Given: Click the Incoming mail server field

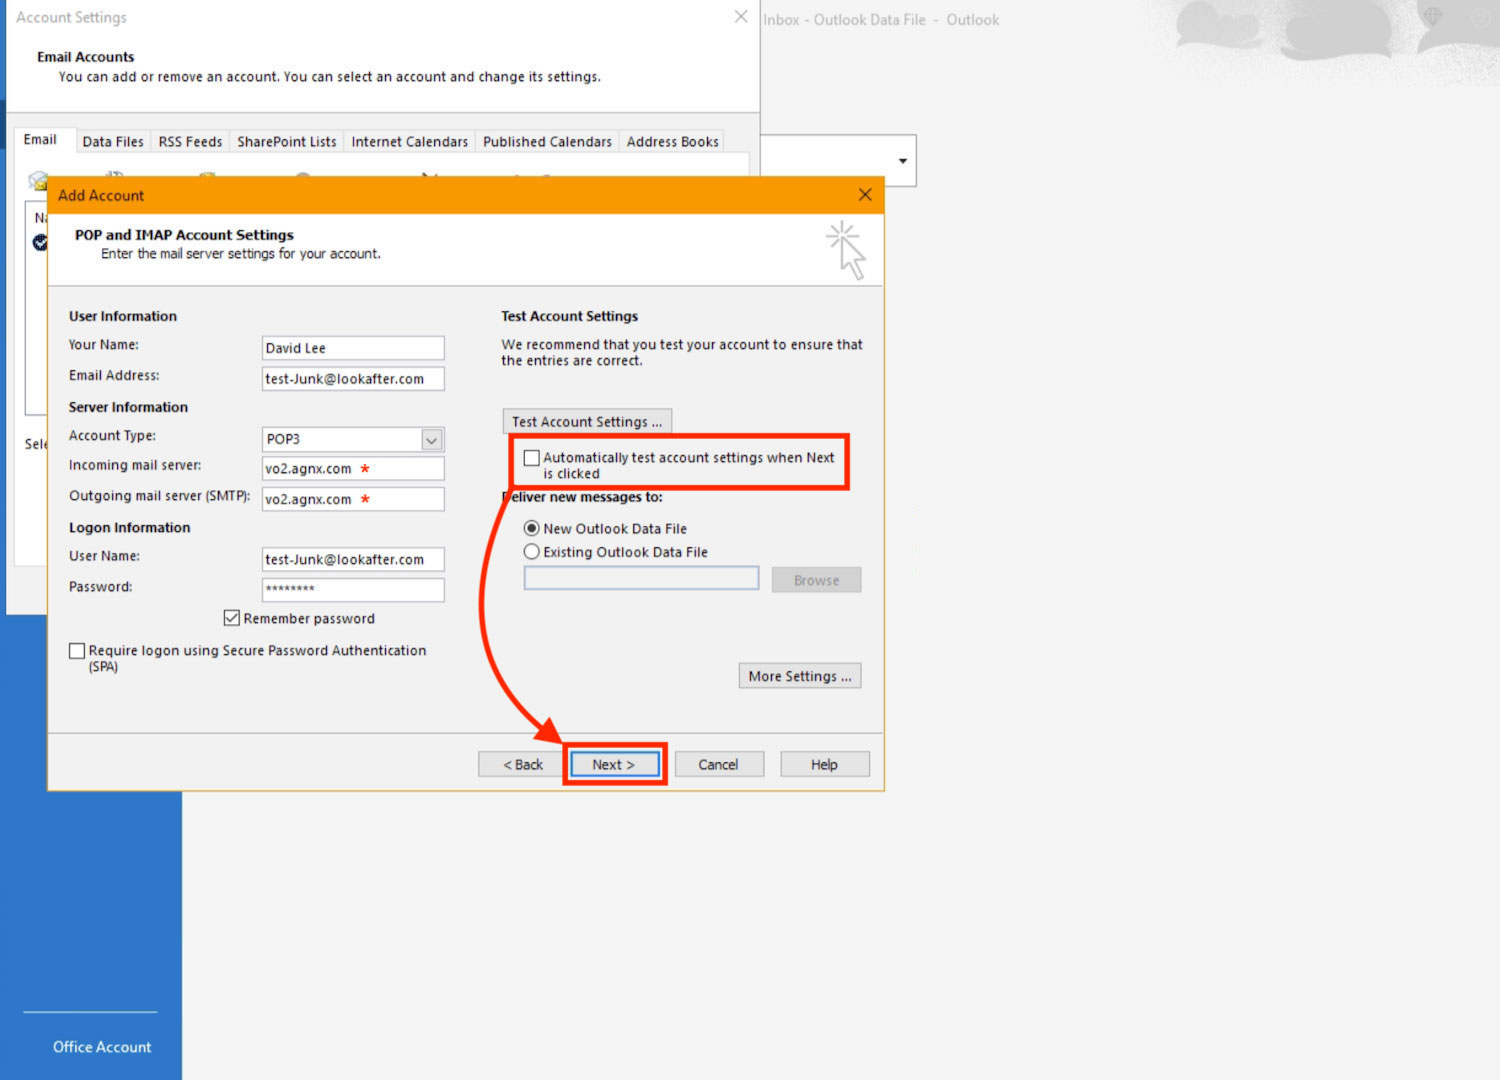Looking at the screenshot, I should [x=352, y=468].
